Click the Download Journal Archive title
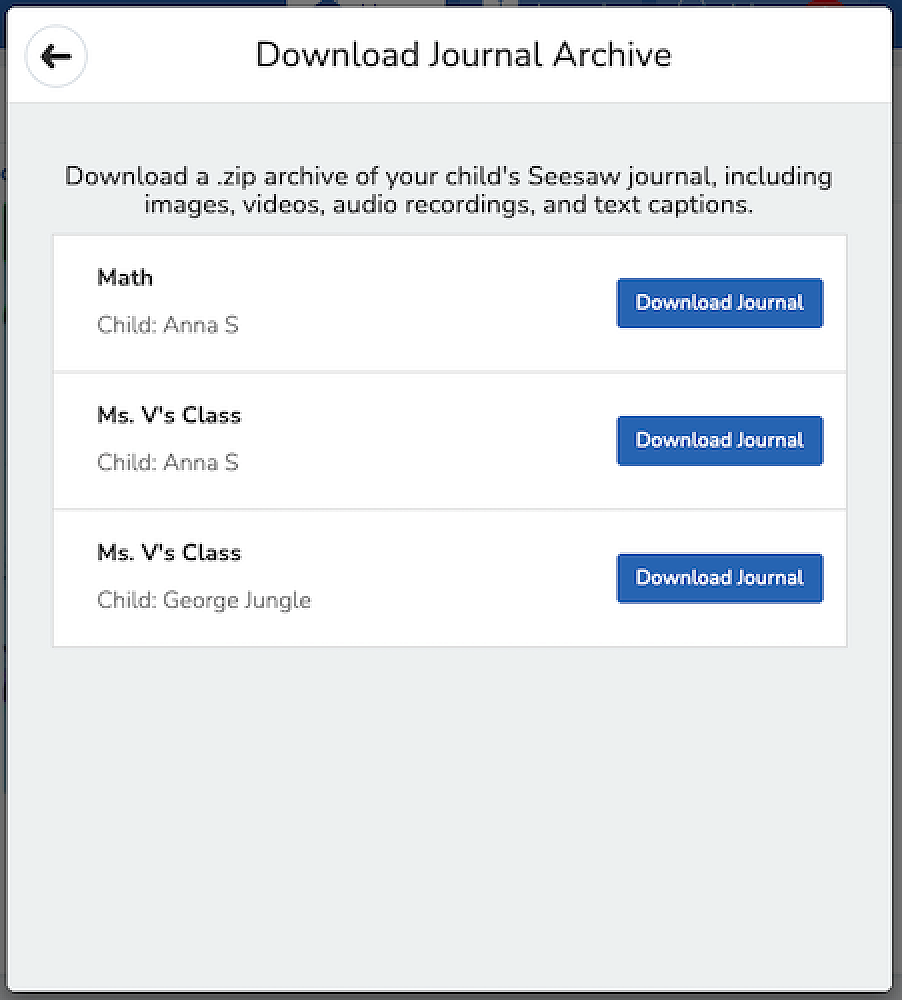 pos(465,55)
